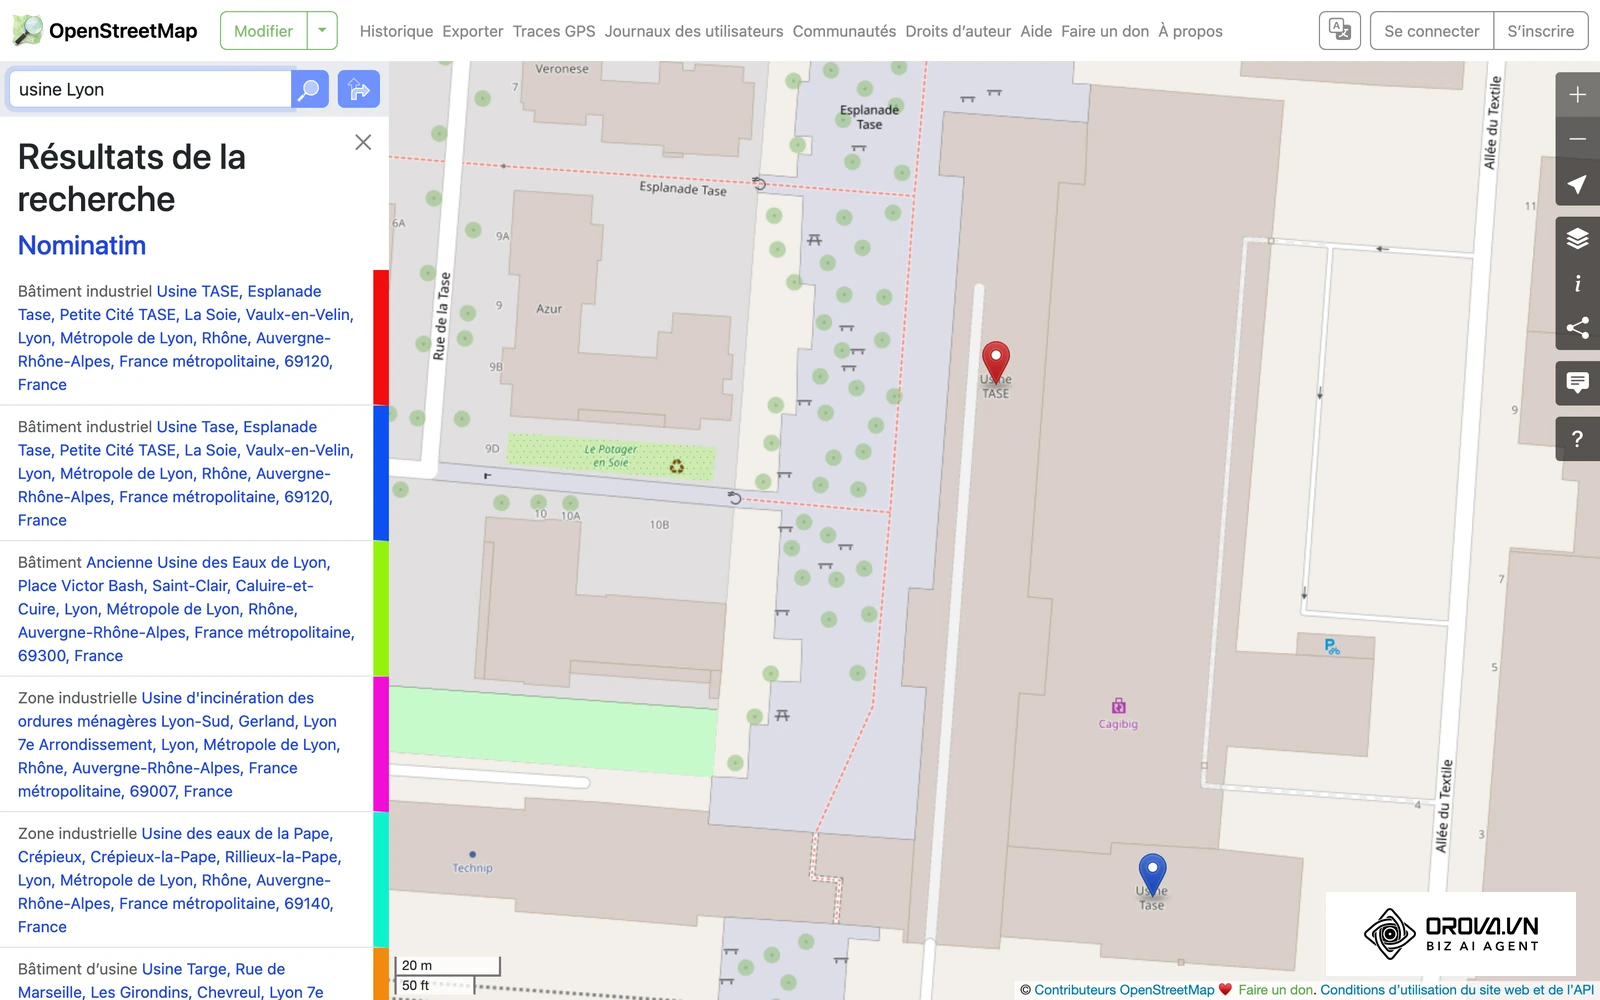Add a note to the map
Screen dimensions: 1600x1000
click(x=1577, y=383)
